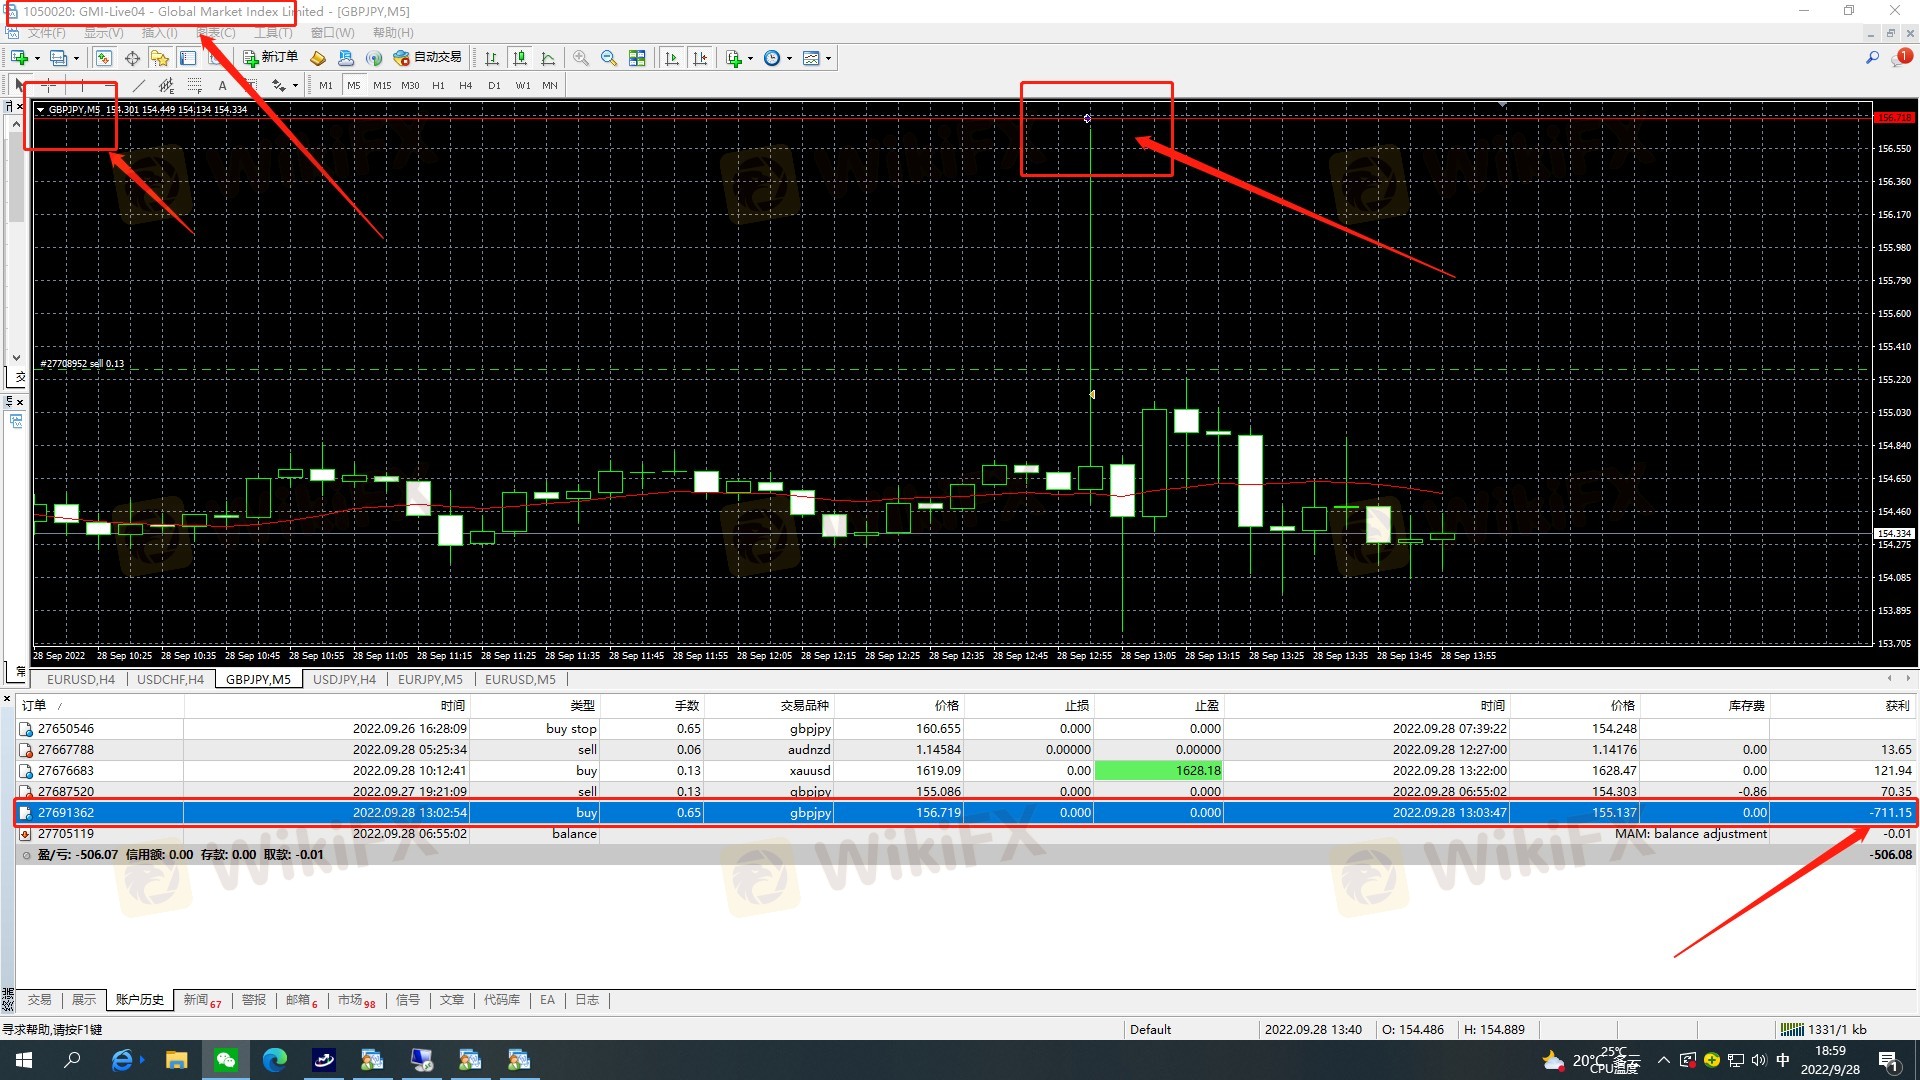Open the Windows Start menu

[x=24, y=1060]
